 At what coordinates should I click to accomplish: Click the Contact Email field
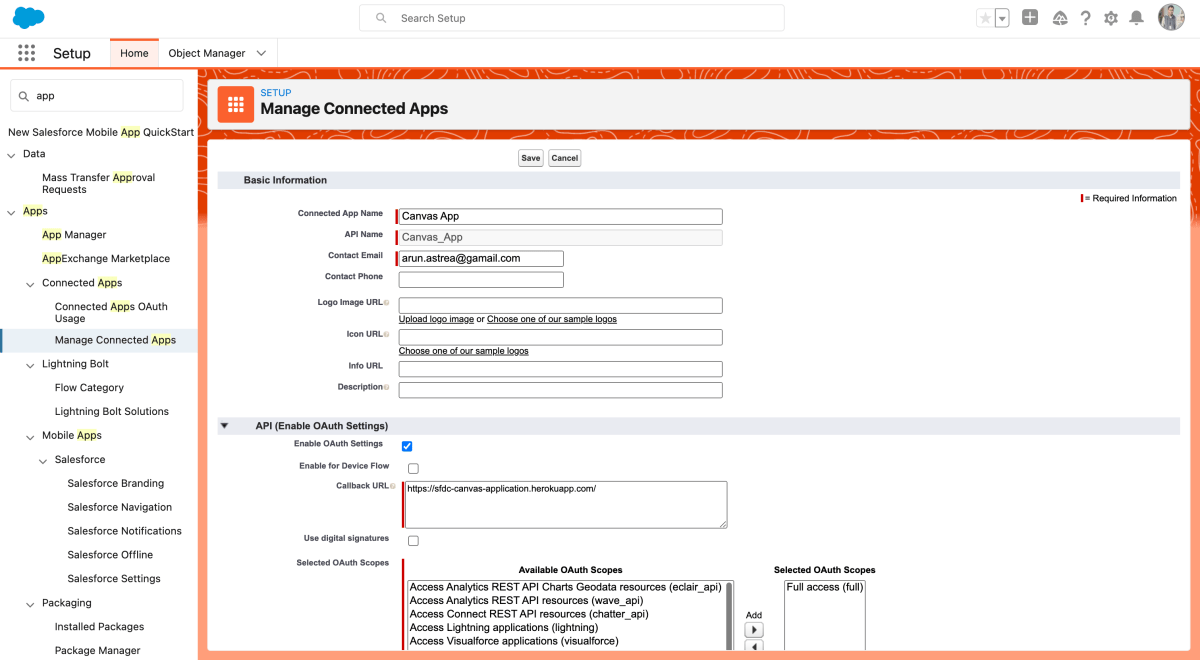(481, 258)
